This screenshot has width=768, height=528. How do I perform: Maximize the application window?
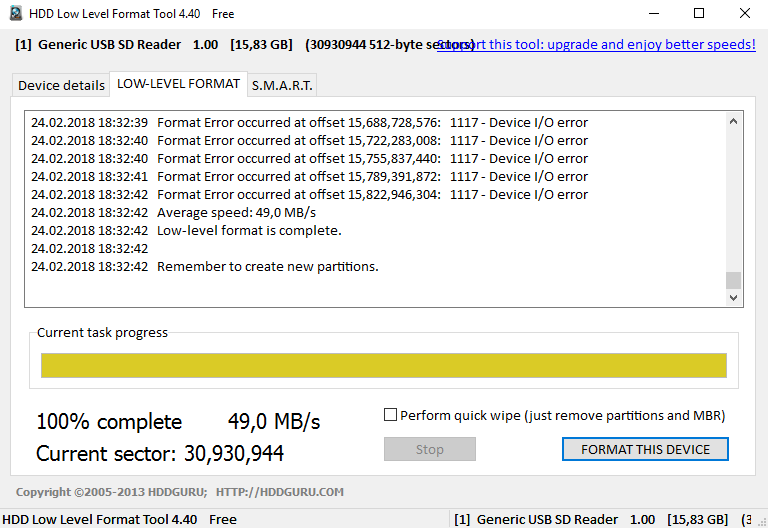click(x=698, y=14)
